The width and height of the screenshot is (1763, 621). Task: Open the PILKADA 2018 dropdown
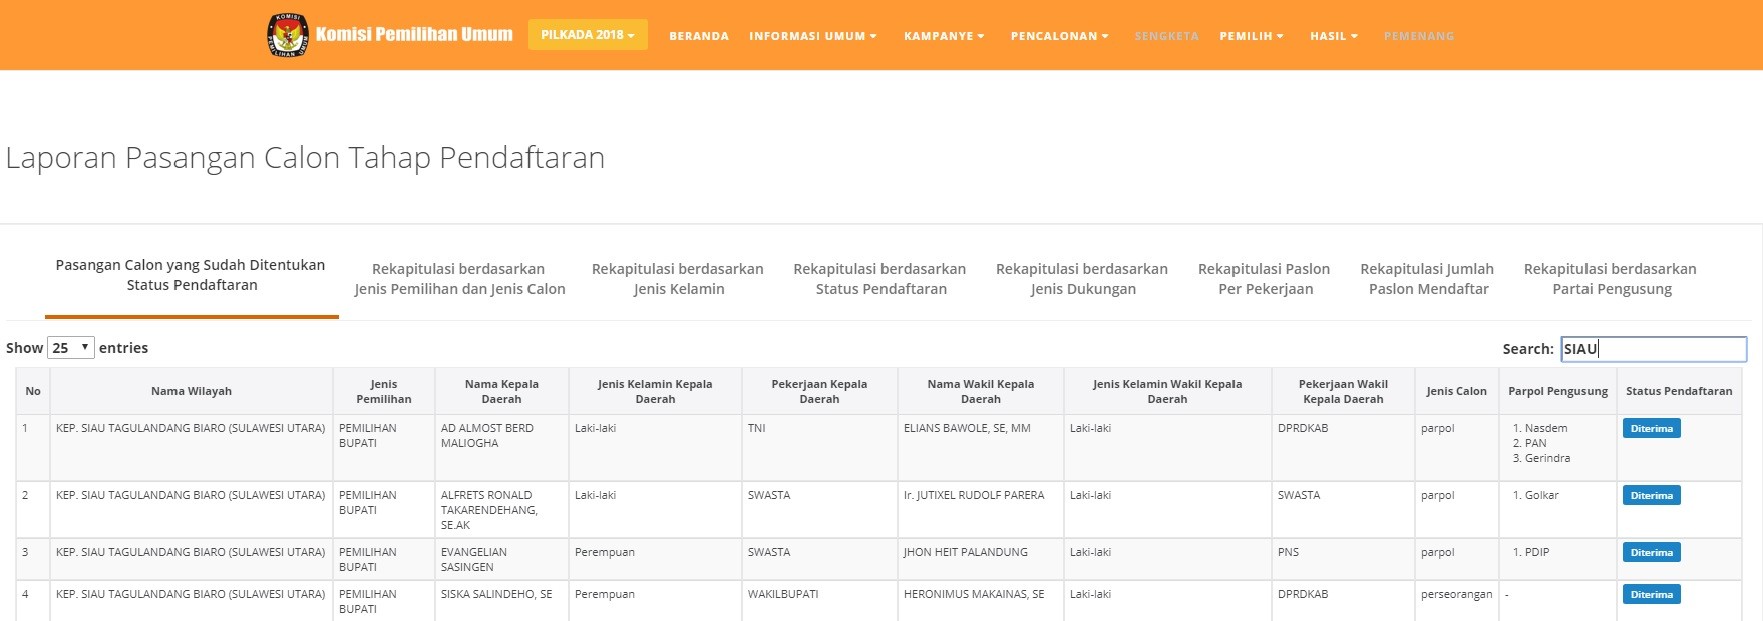point(587,35)
